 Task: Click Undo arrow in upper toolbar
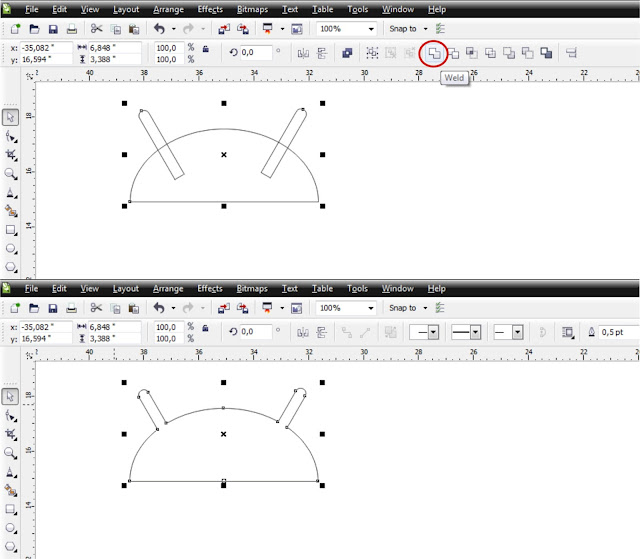point(160,29)
